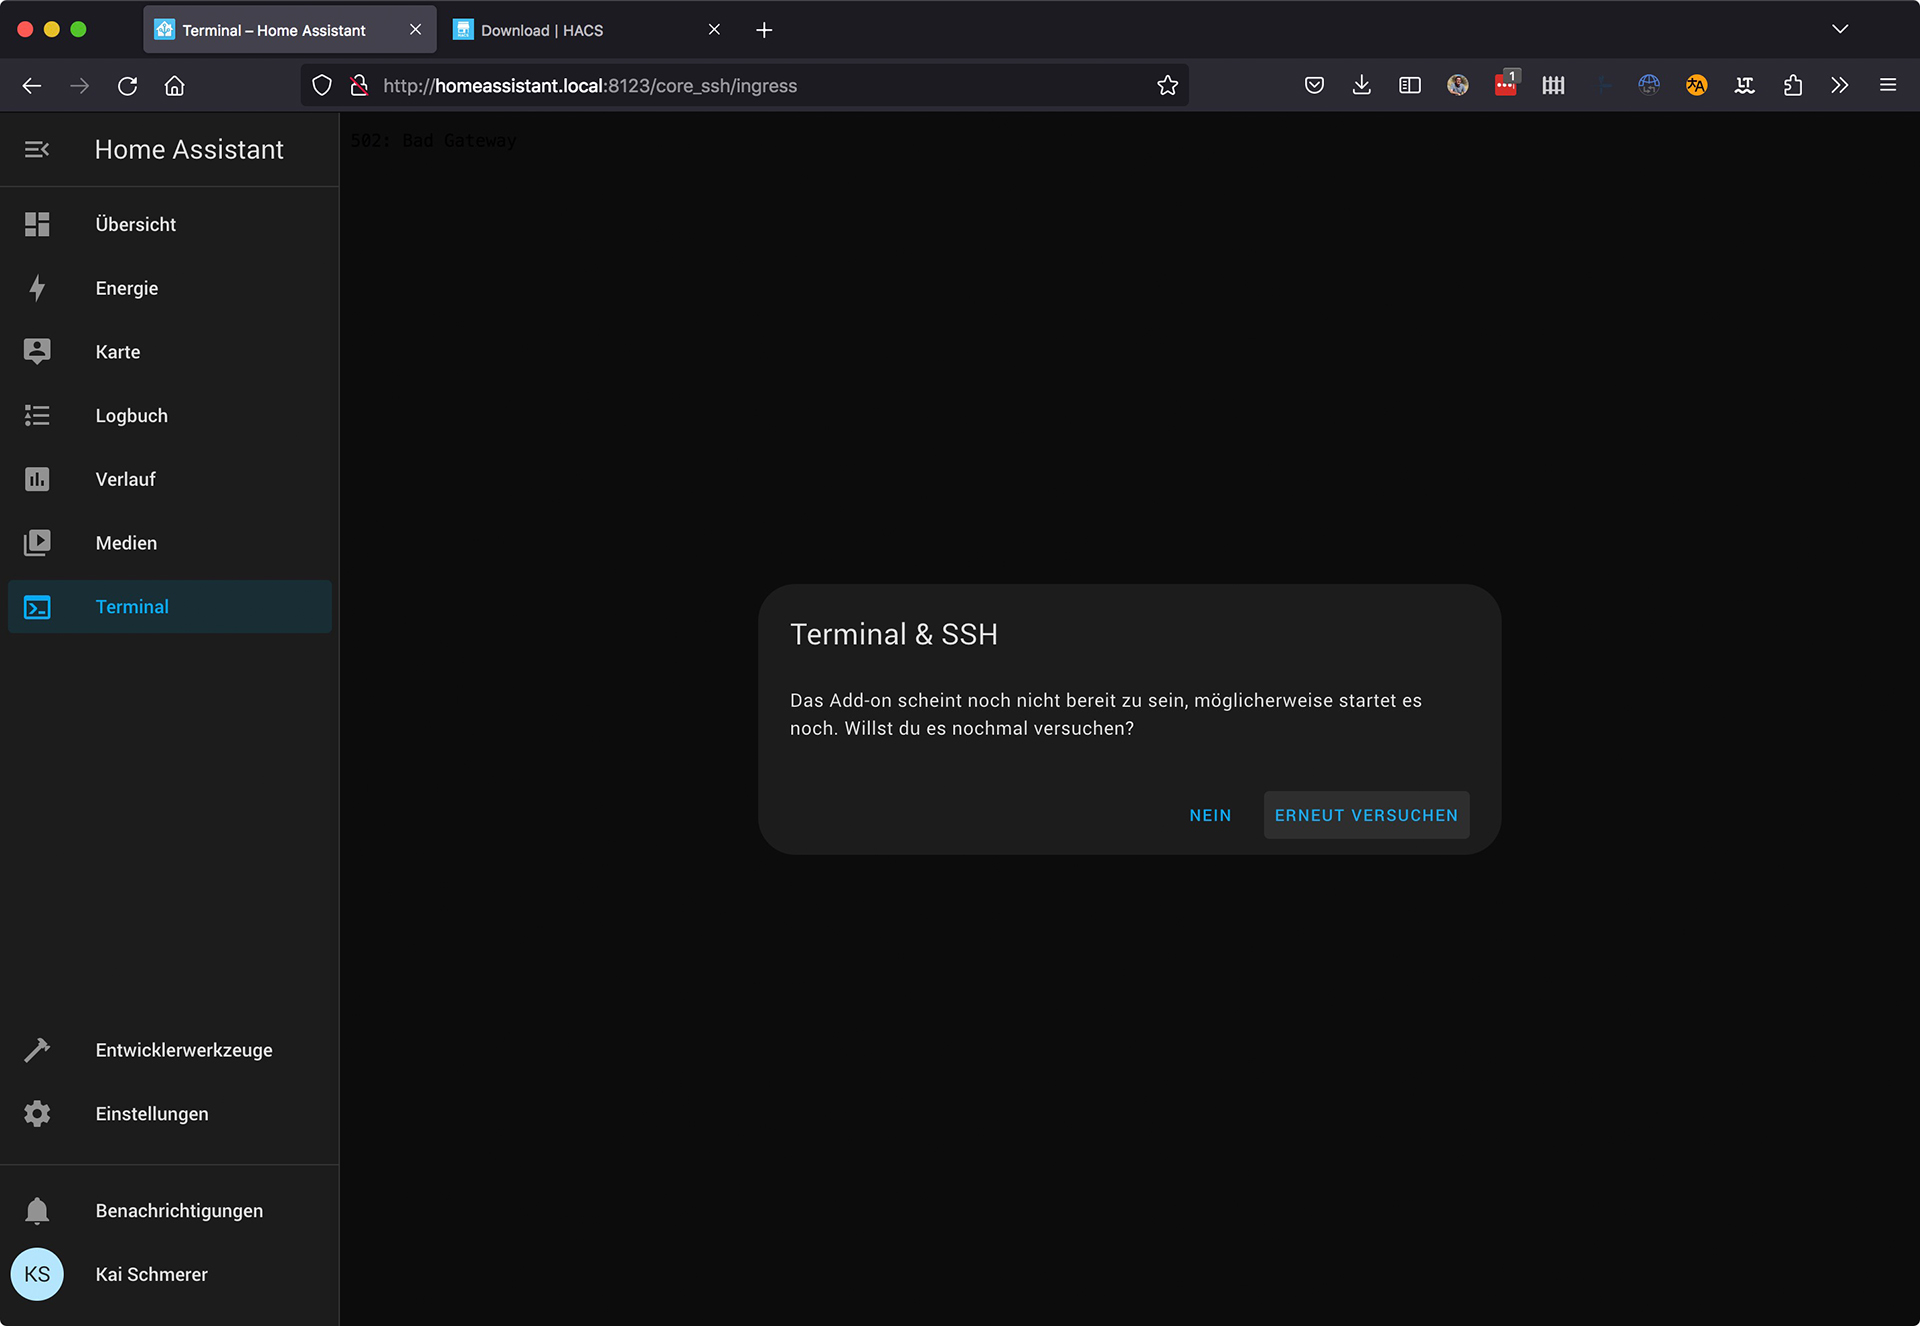Viewport: 1920px width, 1326px height.
Task: Click the ERNEUT VERSUCHEN button
Action: pos(1366,815)
